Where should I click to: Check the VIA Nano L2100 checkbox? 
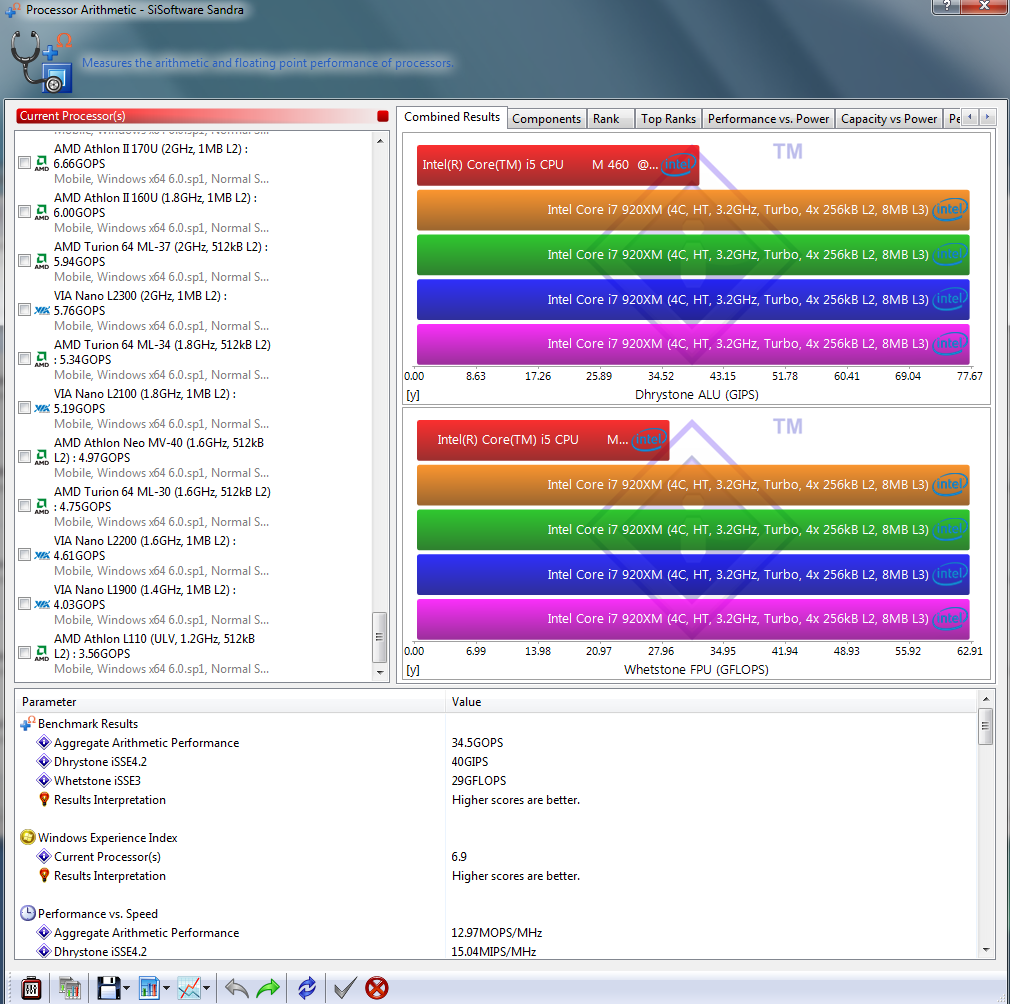24,408
